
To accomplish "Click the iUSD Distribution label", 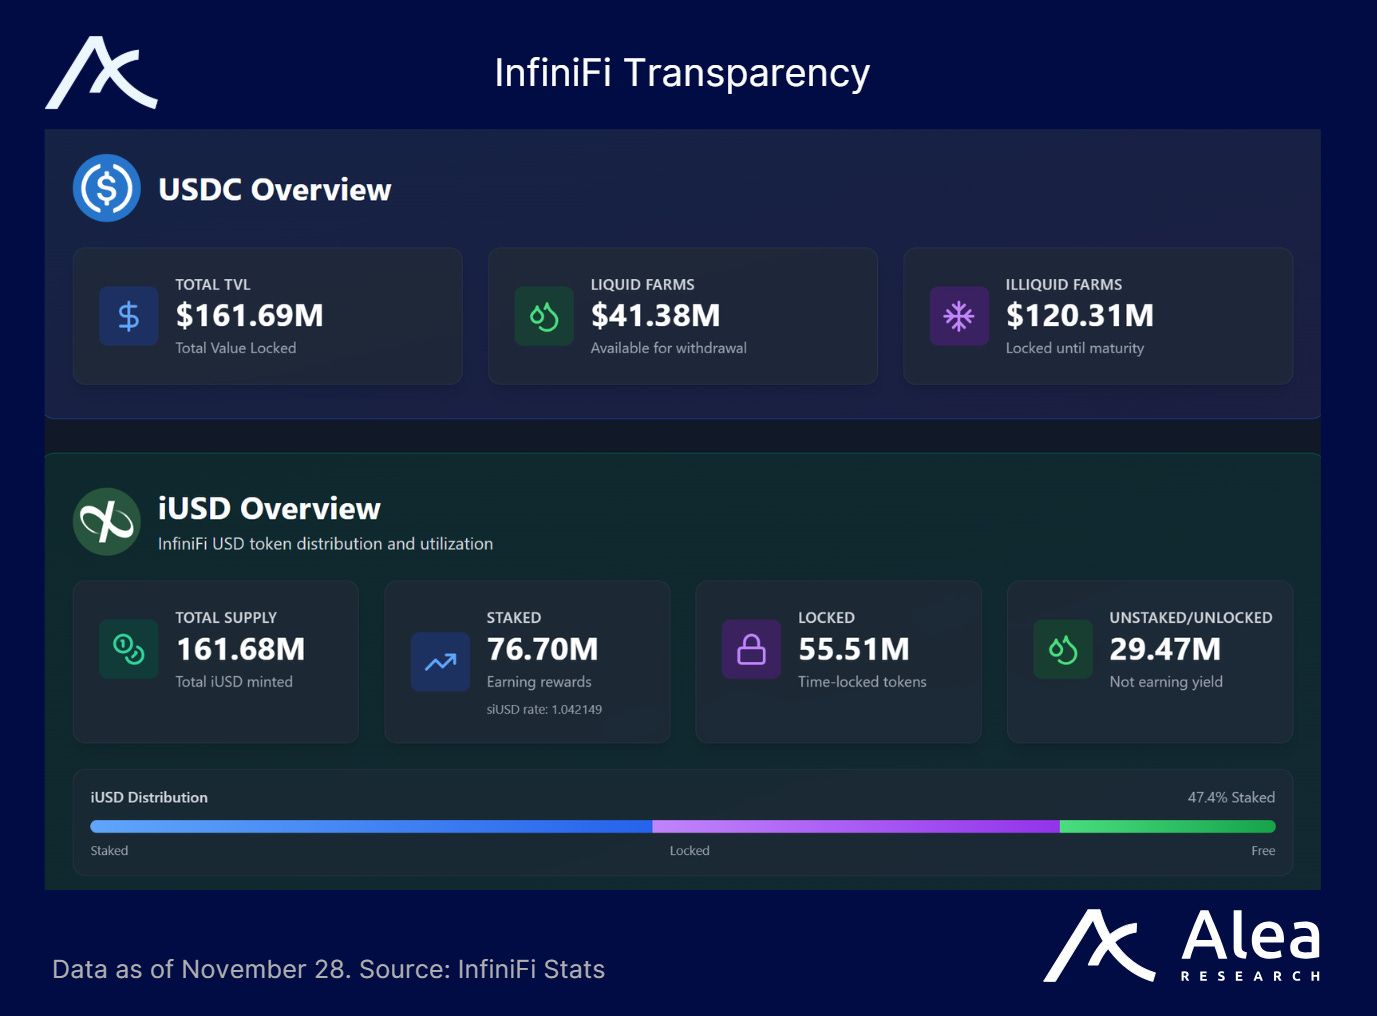I will (x=149, y=797).
